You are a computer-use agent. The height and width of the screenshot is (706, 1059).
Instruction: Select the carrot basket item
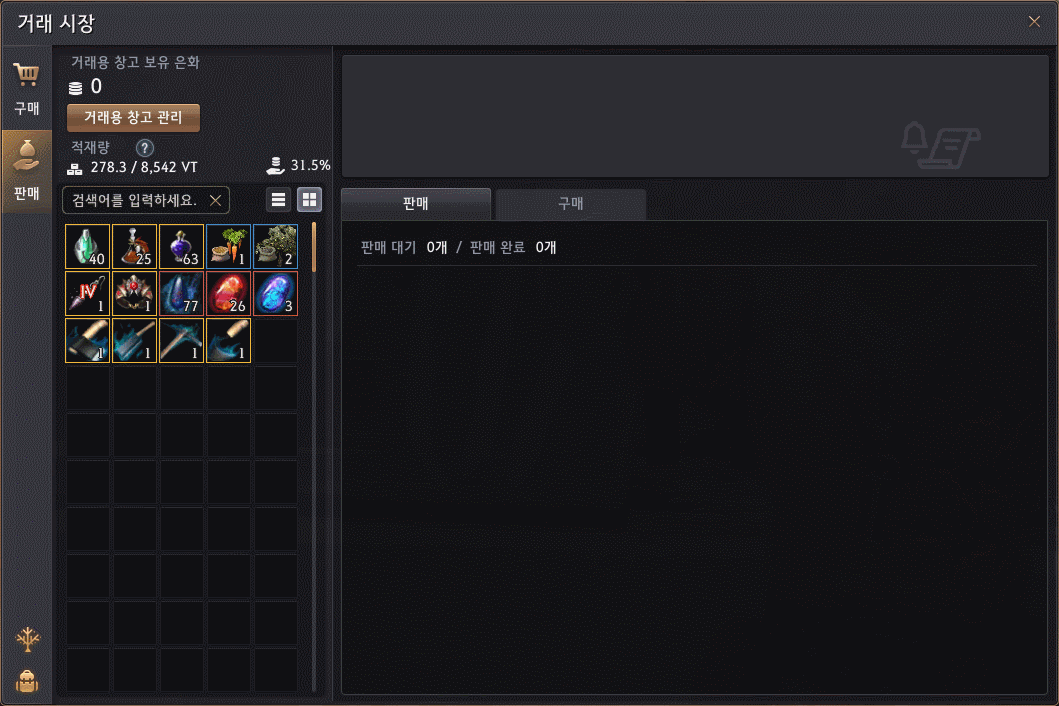(228, 247)
